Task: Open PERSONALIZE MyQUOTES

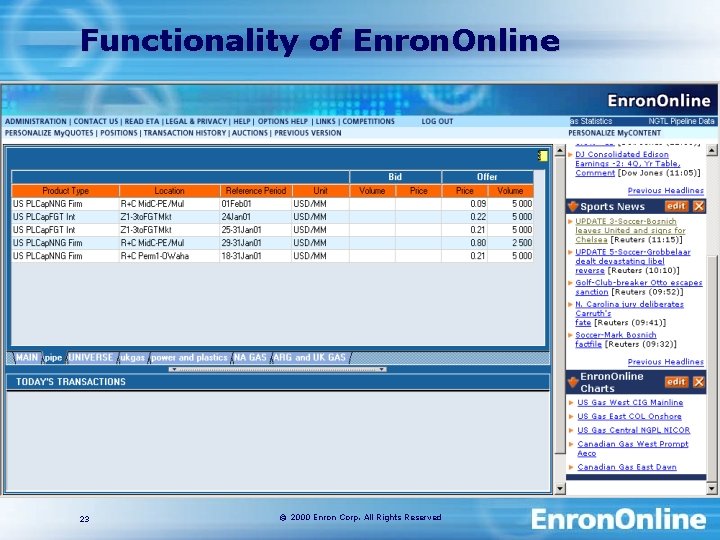Action: [49, 133]
